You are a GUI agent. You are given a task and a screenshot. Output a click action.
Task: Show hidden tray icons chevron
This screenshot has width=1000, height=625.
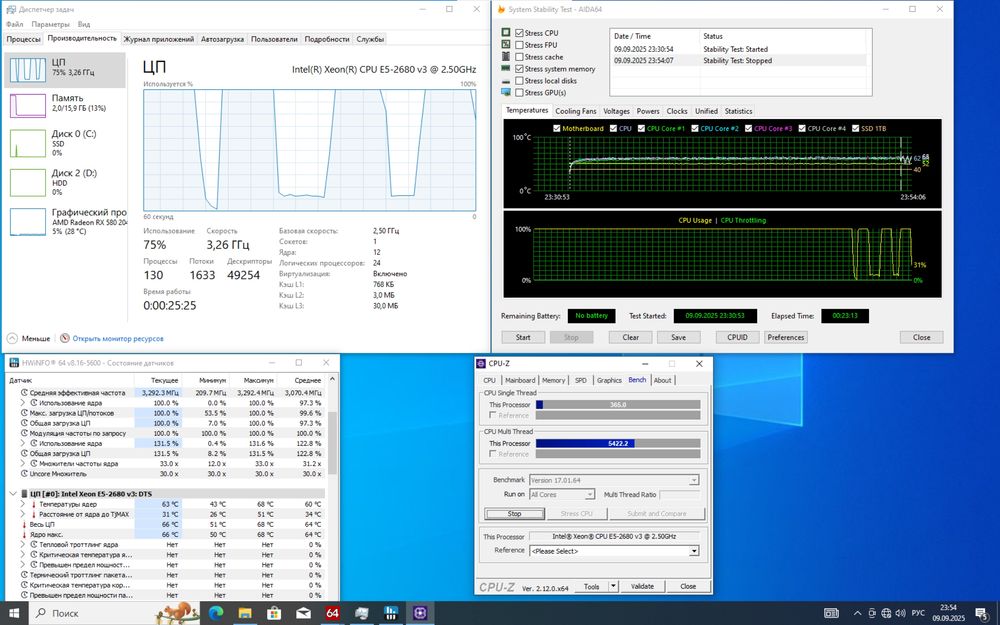tap(857, 613)
